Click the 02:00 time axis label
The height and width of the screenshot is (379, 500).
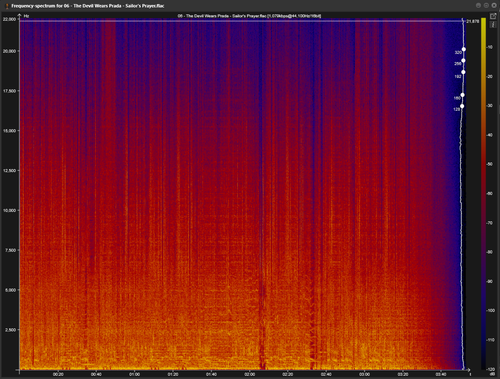click(250, 374)
